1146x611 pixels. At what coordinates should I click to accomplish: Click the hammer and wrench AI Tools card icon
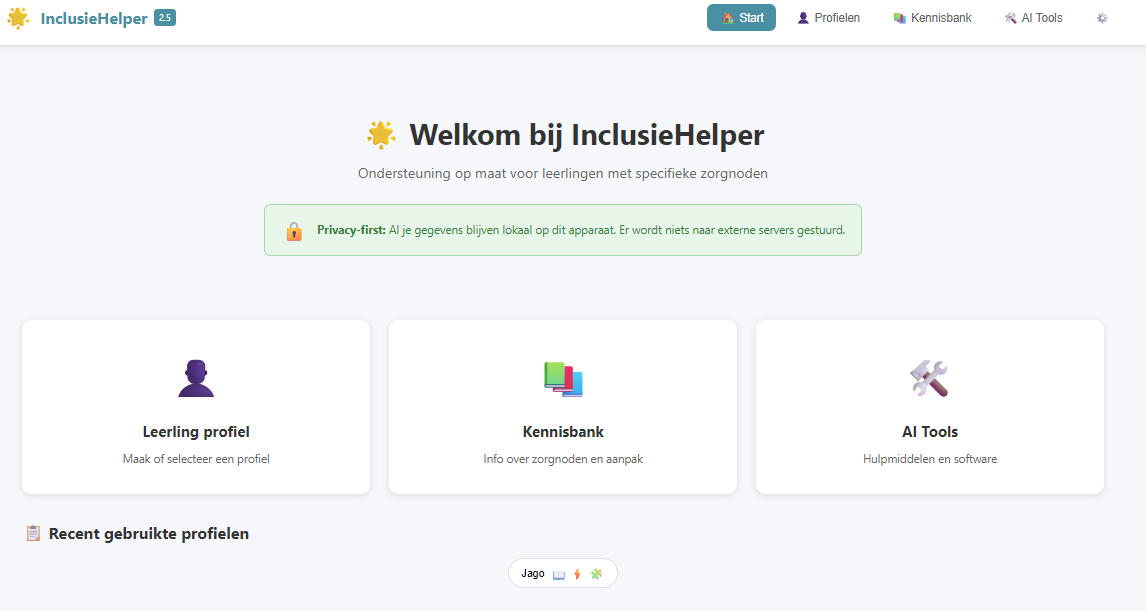[x=929, y=378]
